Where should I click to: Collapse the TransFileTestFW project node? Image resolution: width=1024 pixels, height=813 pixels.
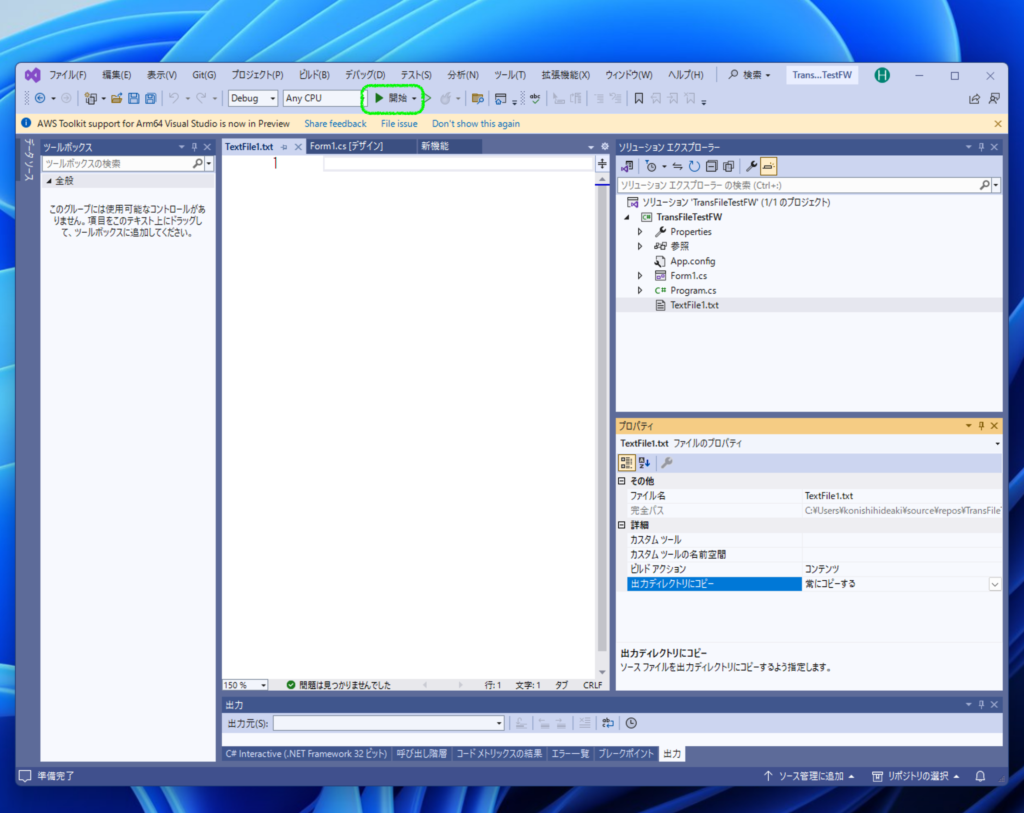click(627, 217)
